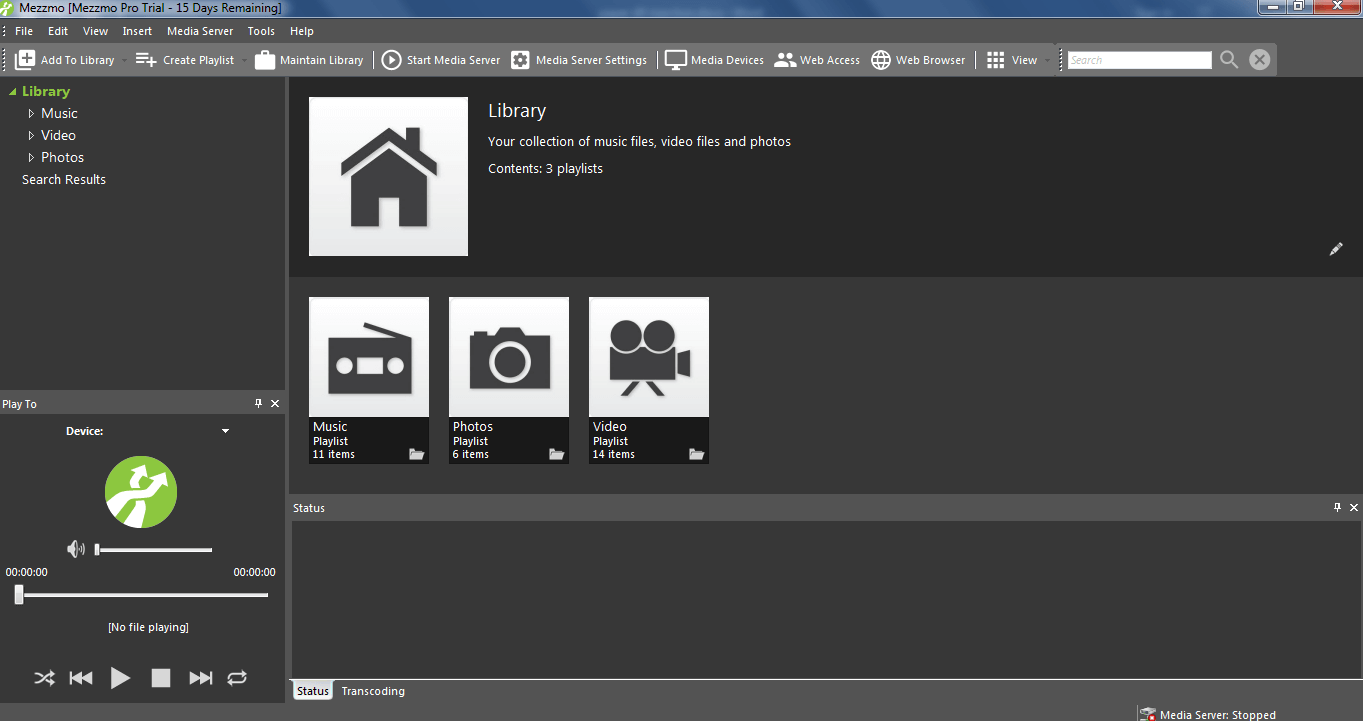The width and height of the screenshot is (1363, 721).
Task: Open the Insert menu
Action: pyautogui.click(x=137, y=31)
